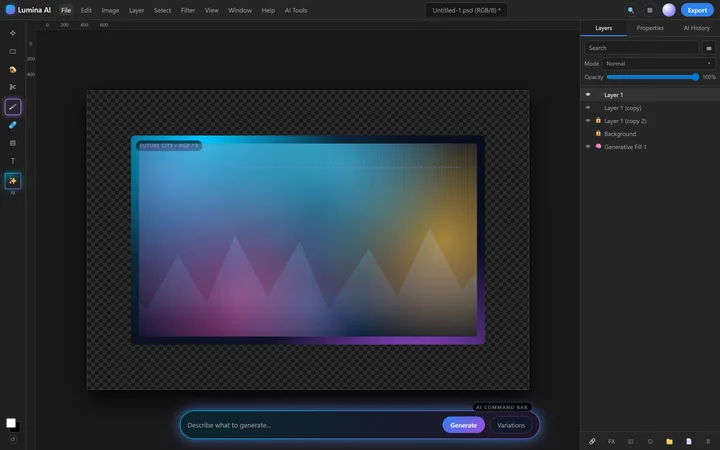Click the search magnifier icon in header

point(630,10)
